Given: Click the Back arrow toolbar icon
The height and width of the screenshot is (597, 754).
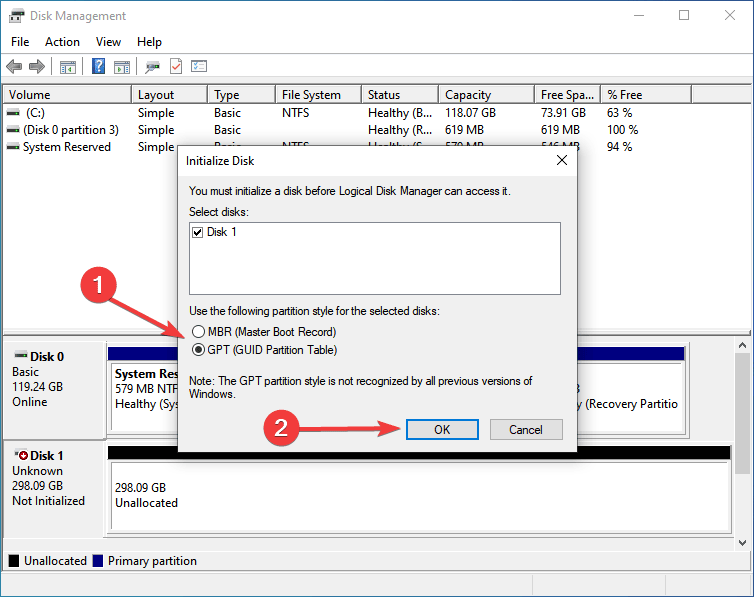Looking at the screenshot, I should tap(14, 66).
